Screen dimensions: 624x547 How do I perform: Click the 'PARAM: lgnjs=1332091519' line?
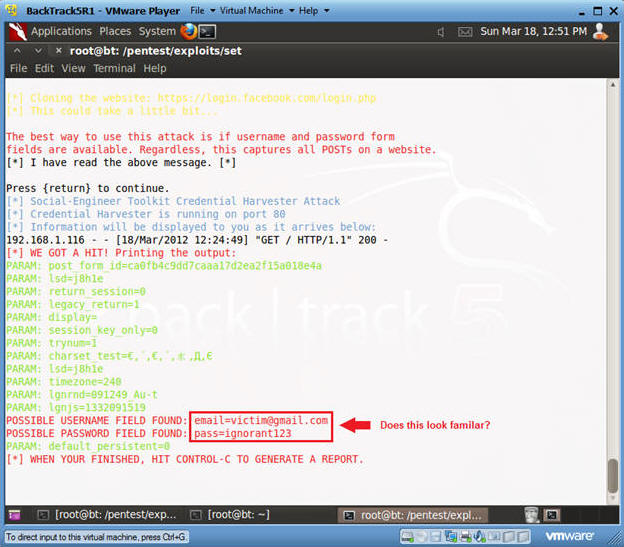point(76,407)
